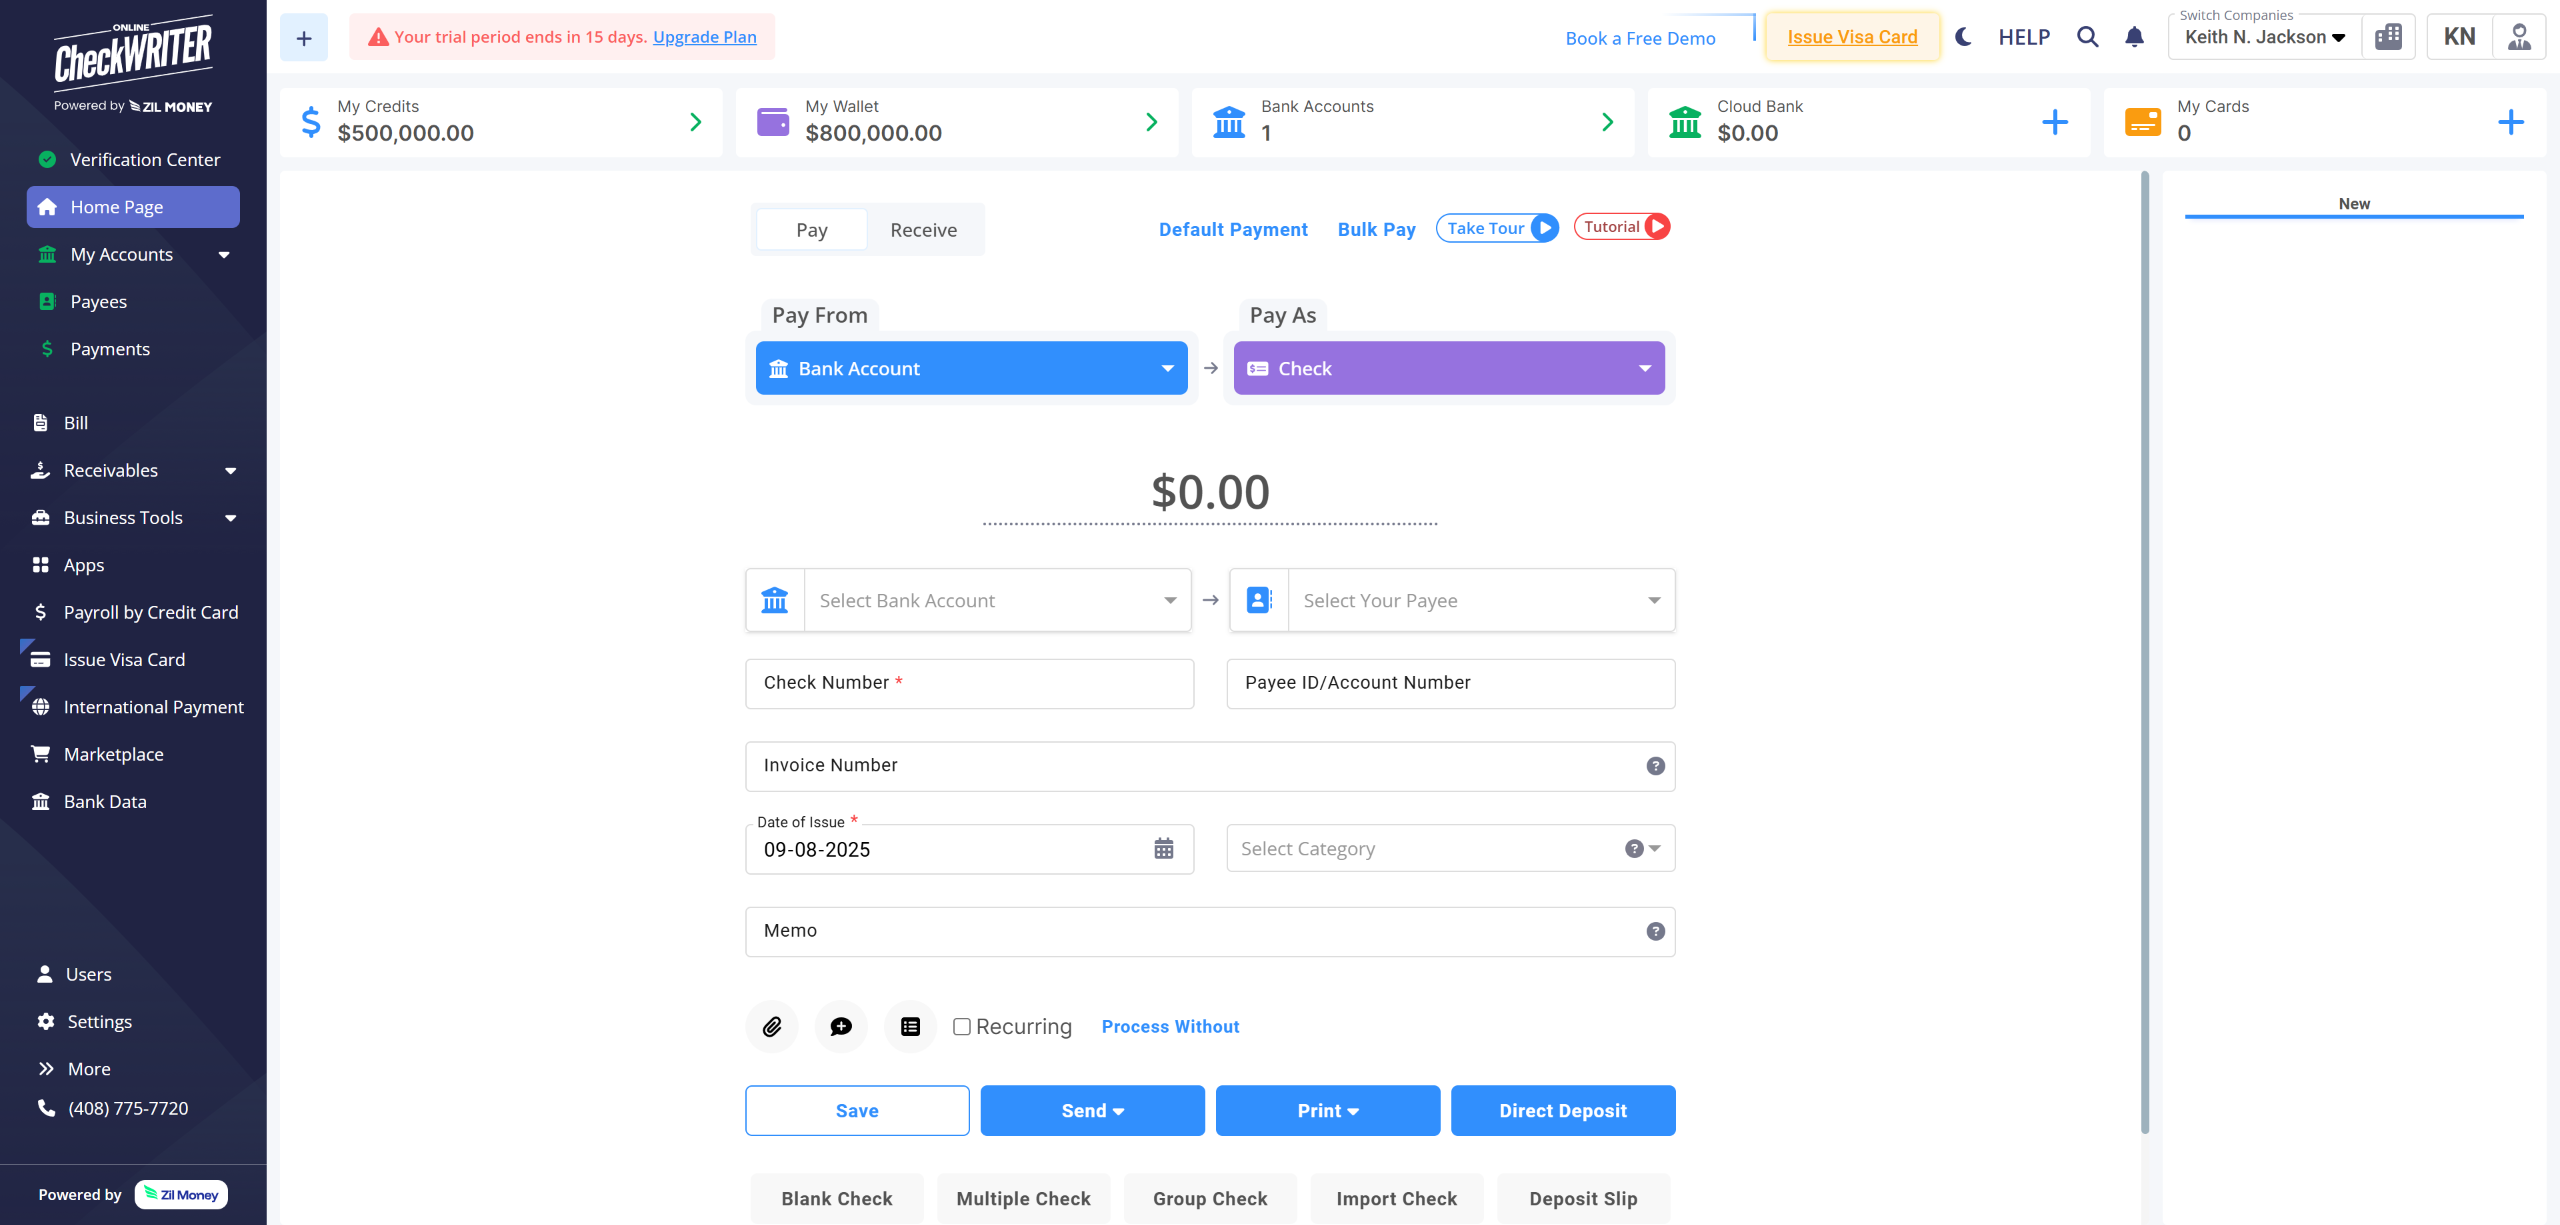The image size is (2560, 1225).
Task: Click the search magnifier icon
Action: click(2087, 37)
